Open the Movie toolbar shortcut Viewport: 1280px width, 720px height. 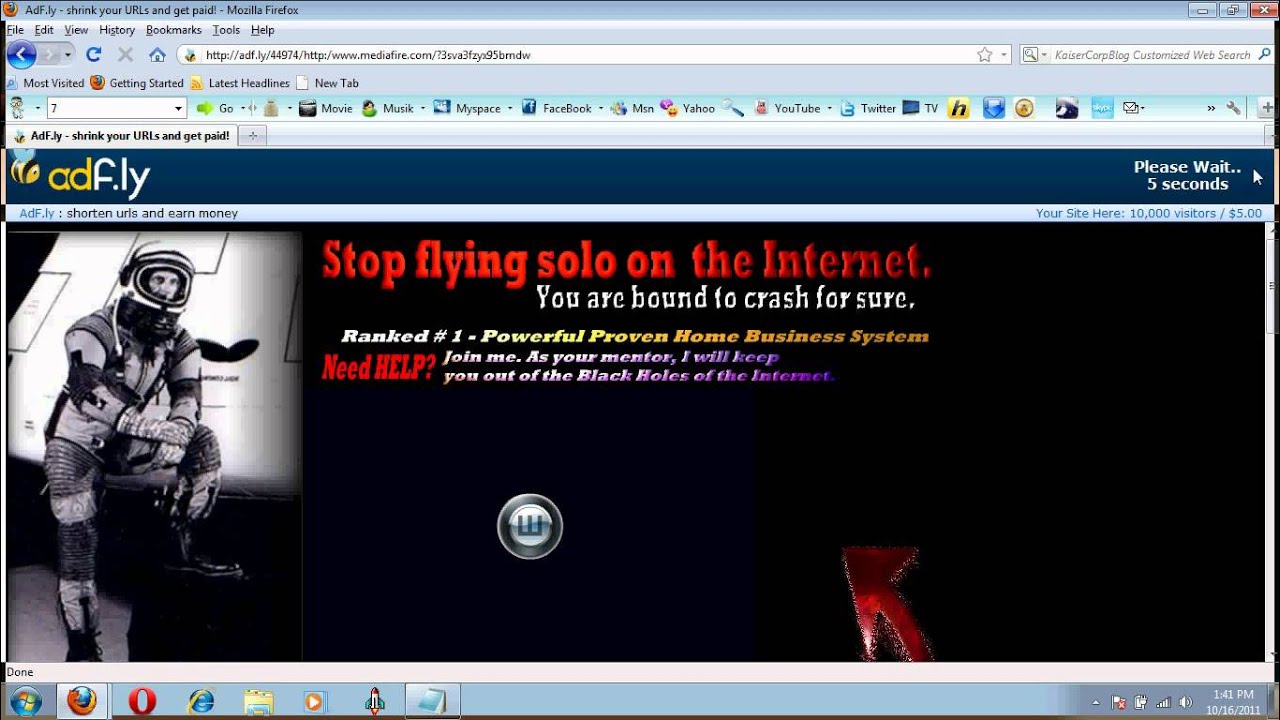[x=326, y=108]
